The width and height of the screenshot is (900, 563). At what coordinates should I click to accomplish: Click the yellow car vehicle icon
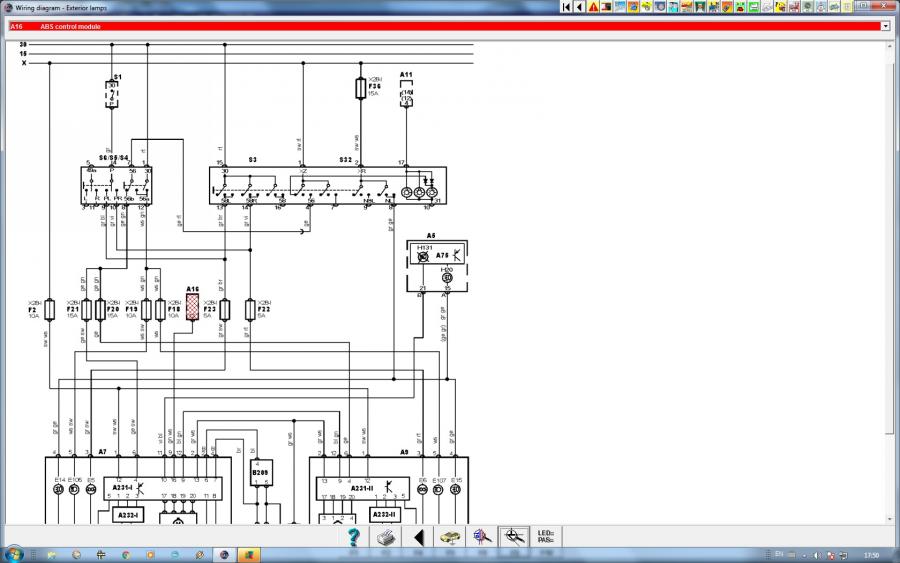[x=450, y=537]
